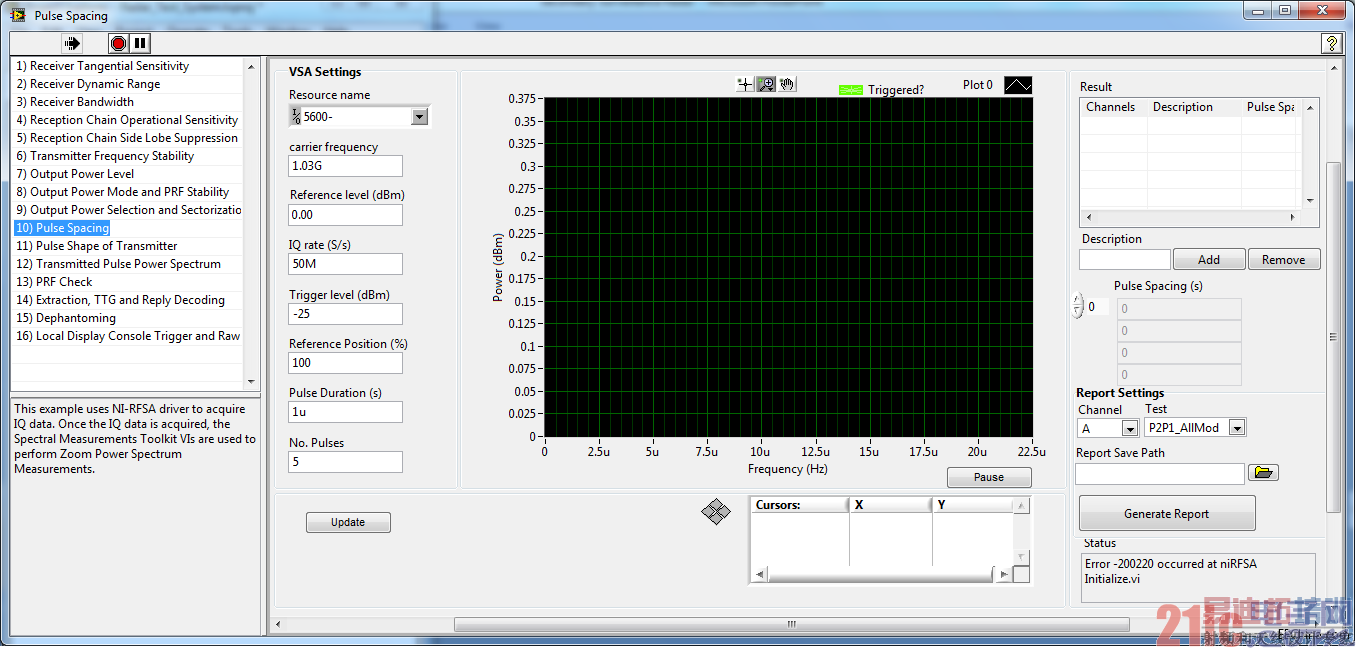1356x648 pixels.
Task: Click the Channels column header in the Result table
Action: pos(1111,107)
